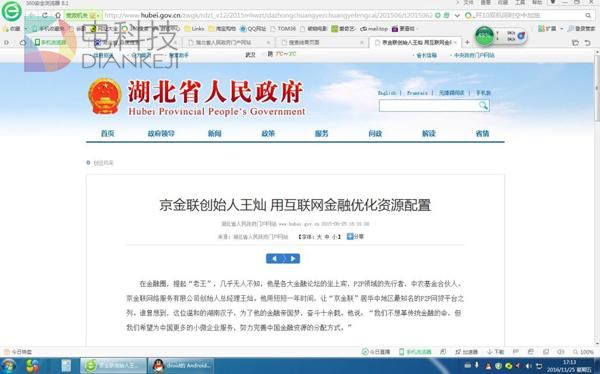Click the restore closed tab undo icon

(588, 42)
